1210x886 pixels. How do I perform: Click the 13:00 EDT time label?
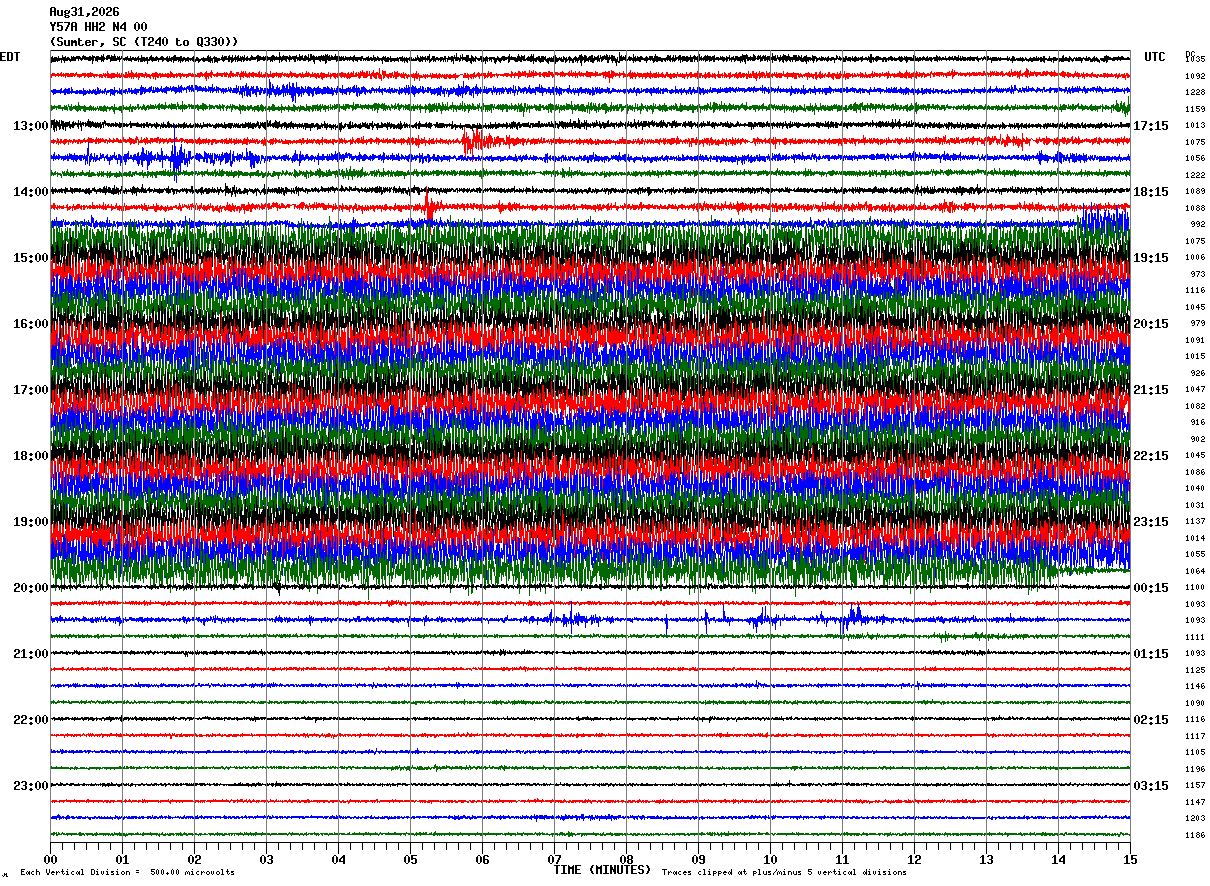[31, 126]
